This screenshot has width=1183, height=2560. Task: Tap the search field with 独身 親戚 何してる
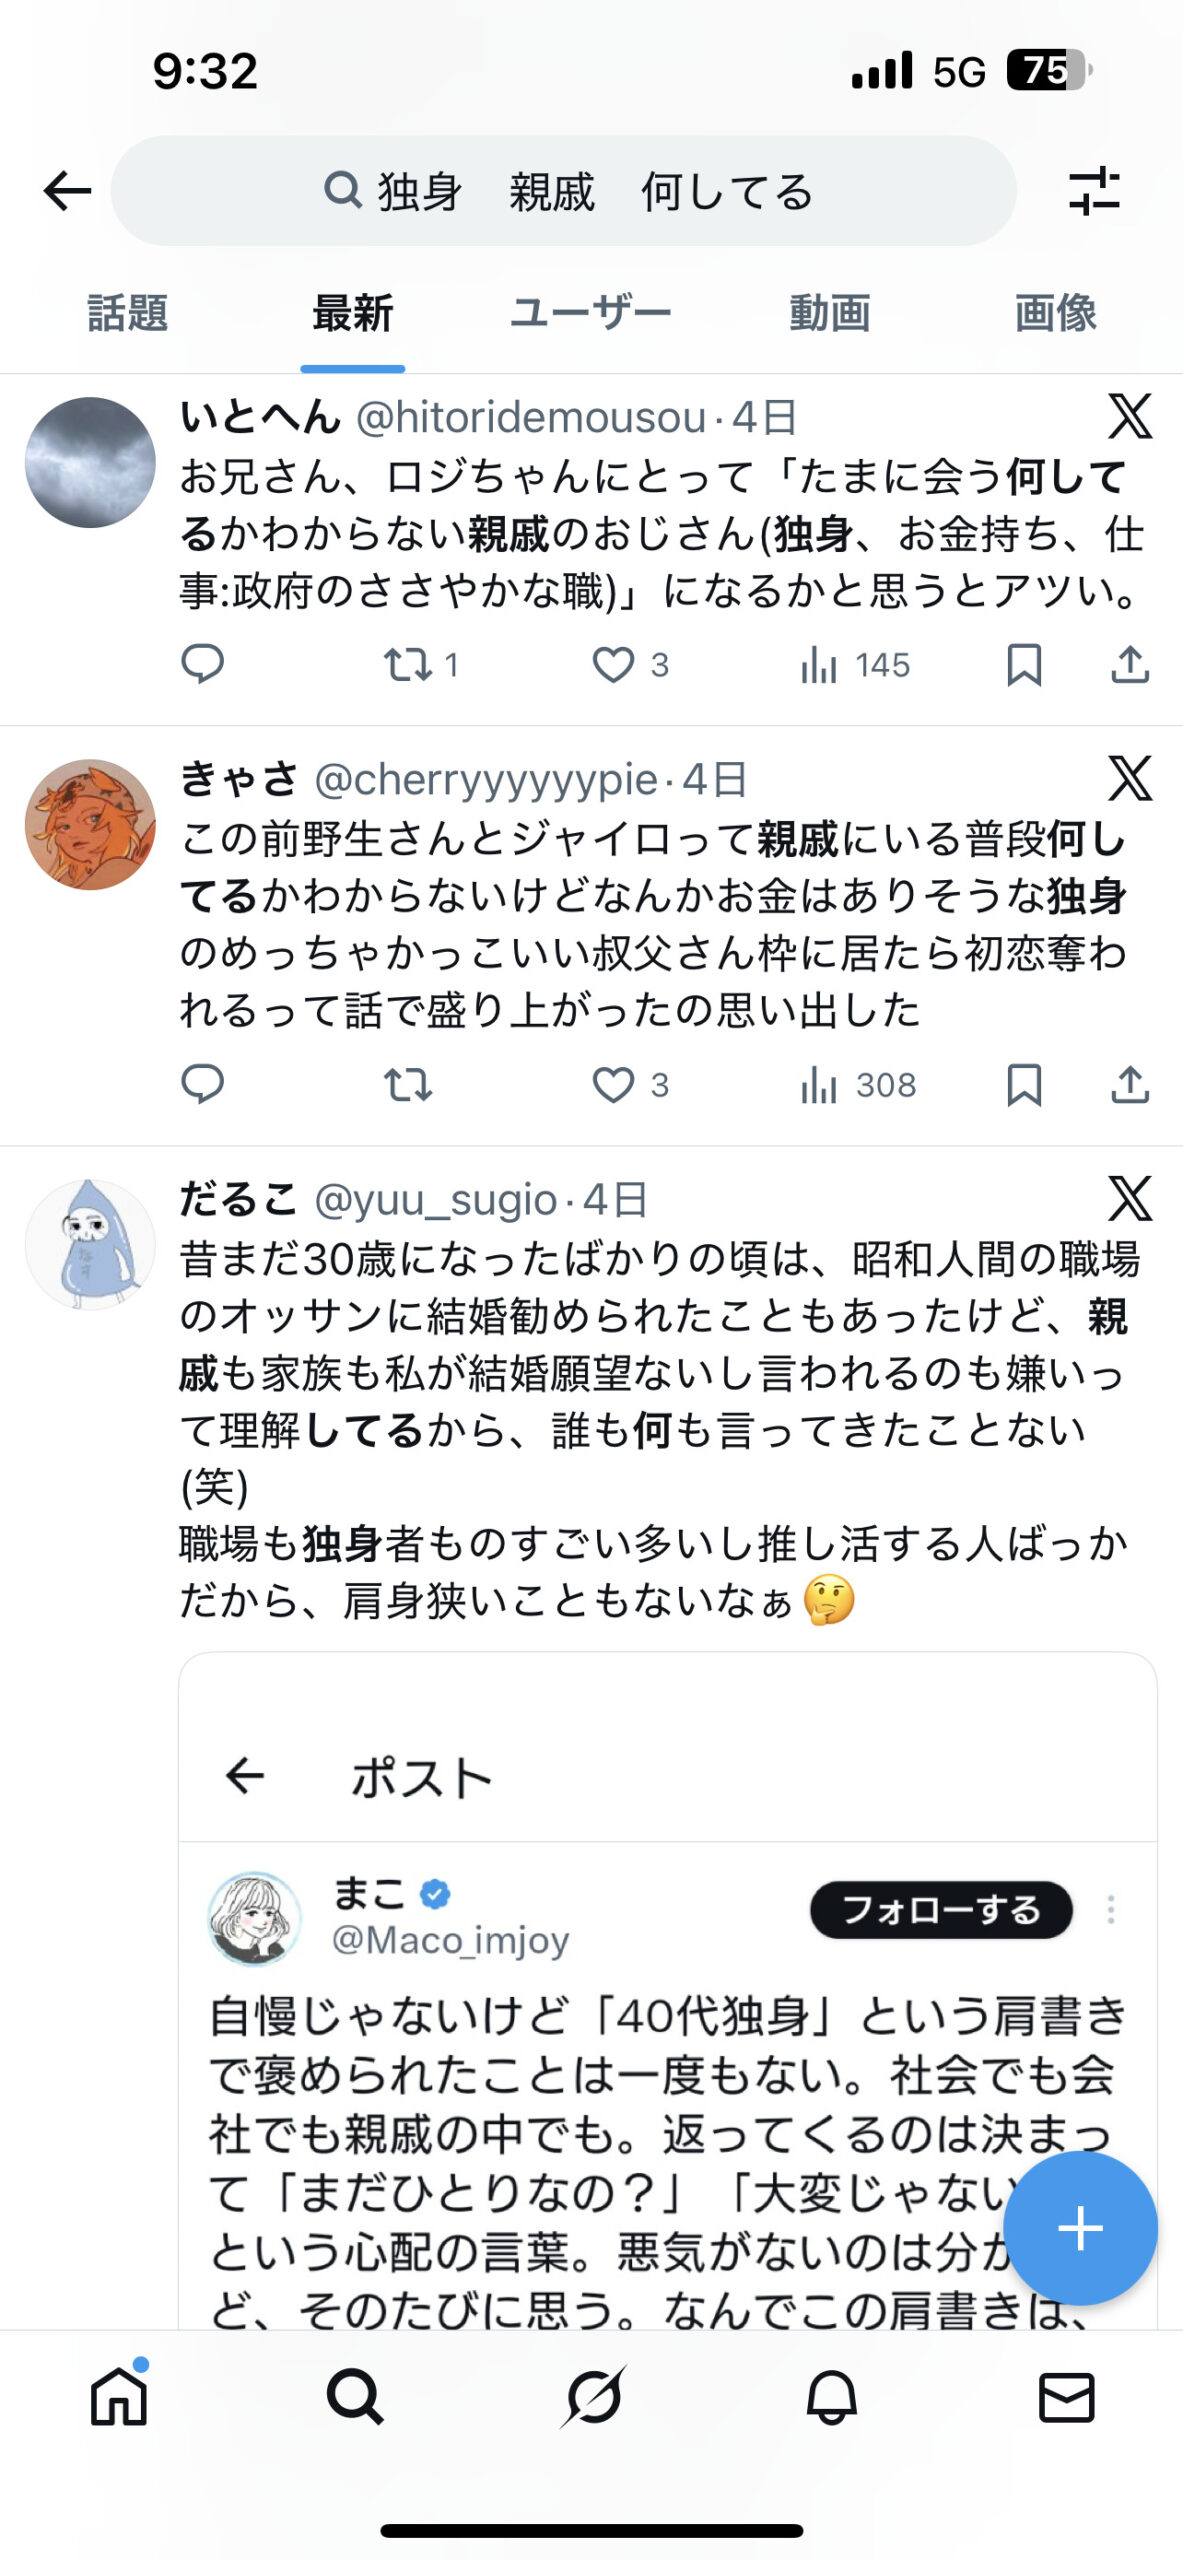tap(564, 191)
